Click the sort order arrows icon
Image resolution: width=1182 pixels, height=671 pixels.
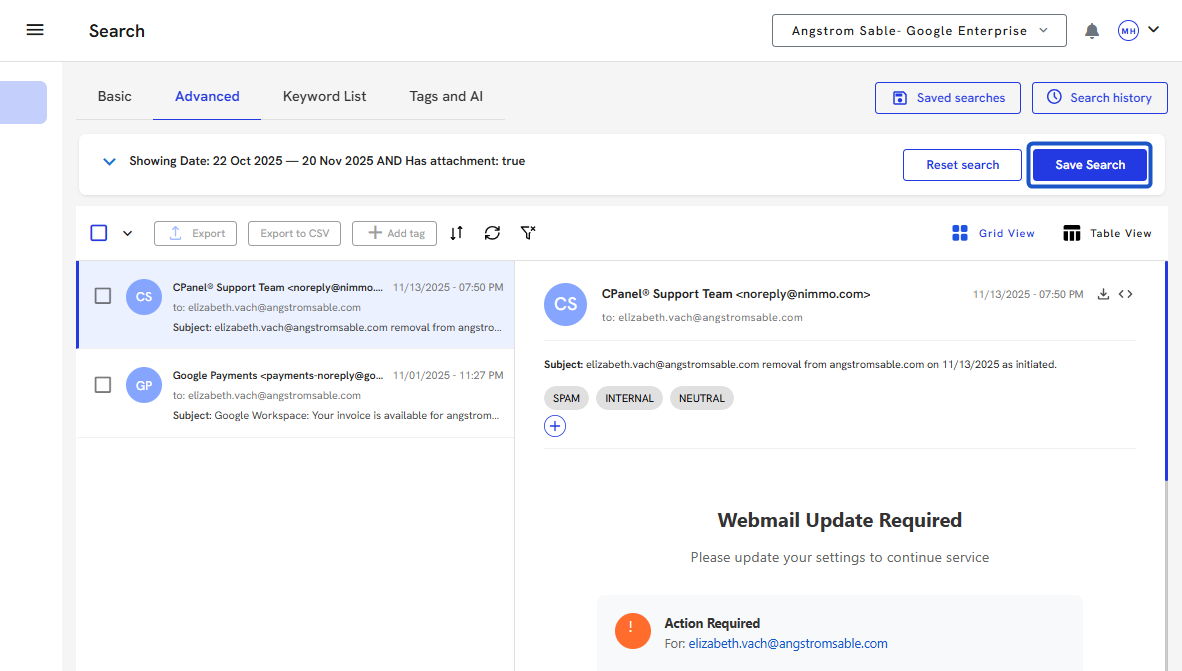[456, 233]
